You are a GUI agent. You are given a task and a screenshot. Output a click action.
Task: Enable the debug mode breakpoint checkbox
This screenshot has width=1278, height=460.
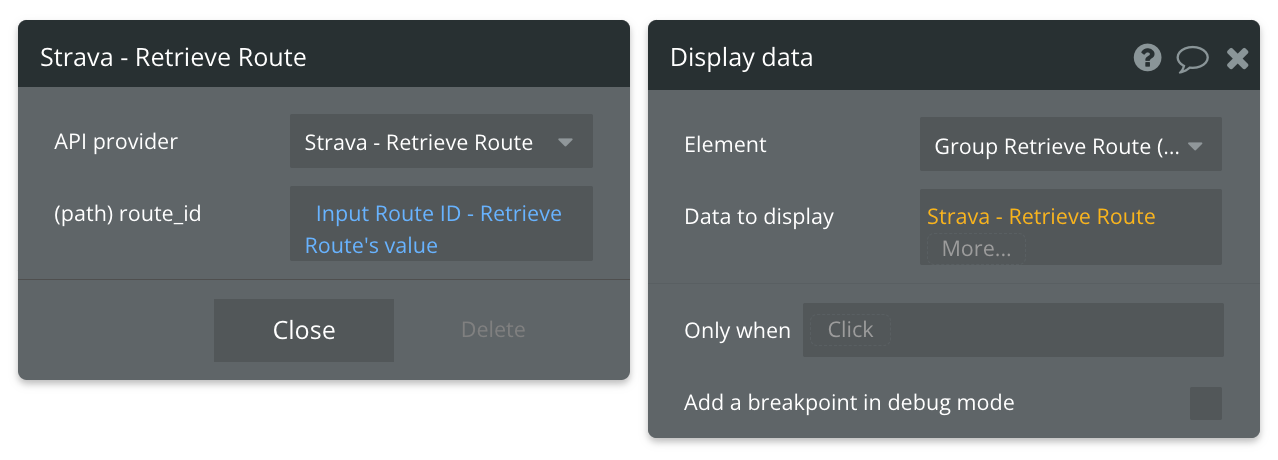pos(1205,404)
